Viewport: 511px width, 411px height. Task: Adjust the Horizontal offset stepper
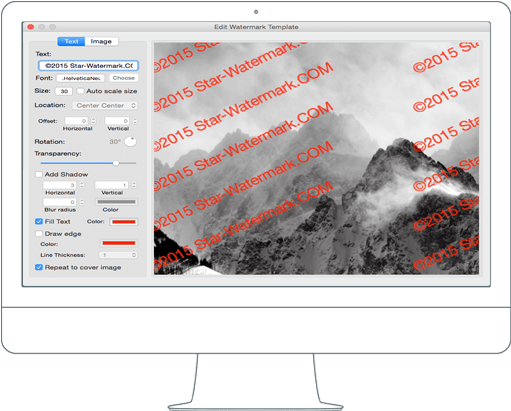click(94, 121)
